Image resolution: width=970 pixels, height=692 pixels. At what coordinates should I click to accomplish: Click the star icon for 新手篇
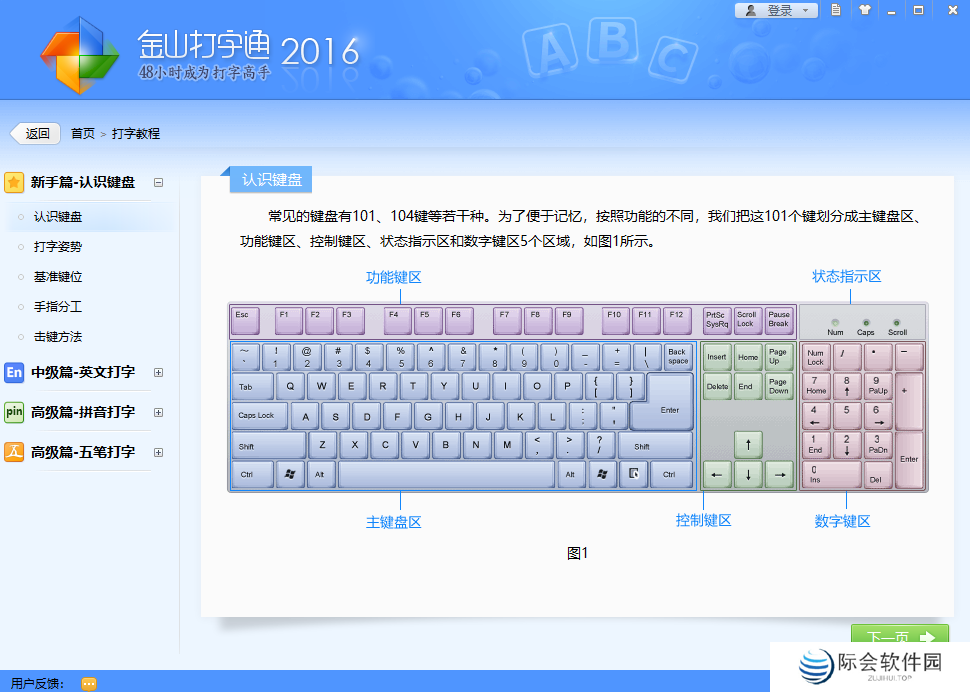click(14, 182)
